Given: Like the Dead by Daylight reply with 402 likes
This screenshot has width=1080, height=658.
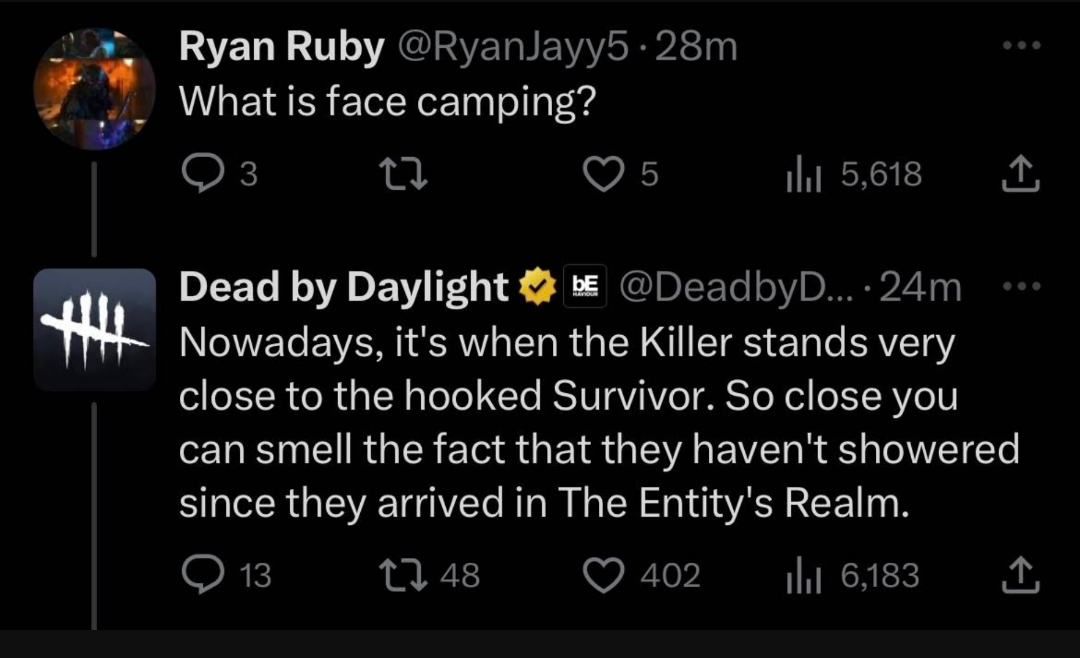Looking at the screenshot, I should (603, 575).
